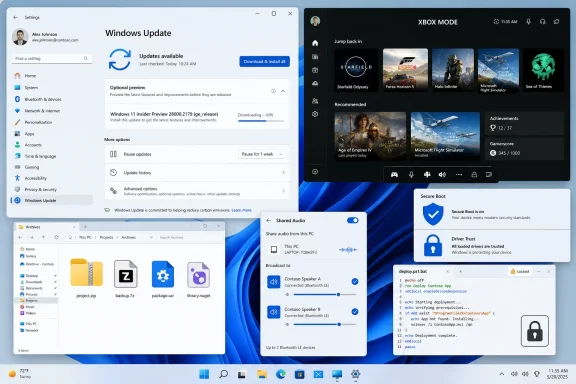Select the deploy.ps1.bat tab

424,272
